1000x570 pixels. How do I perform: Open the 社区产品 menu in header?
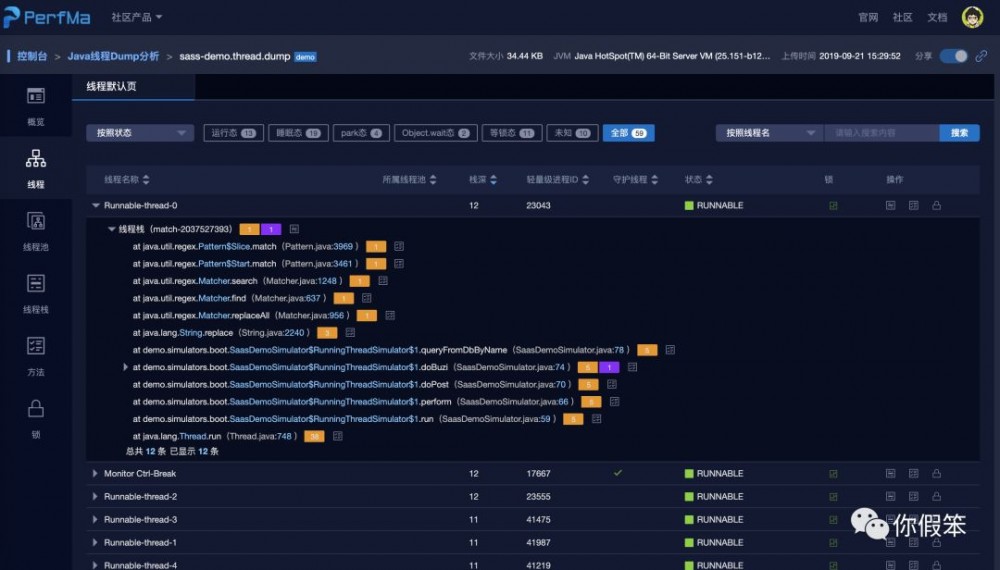pos(136,17)
